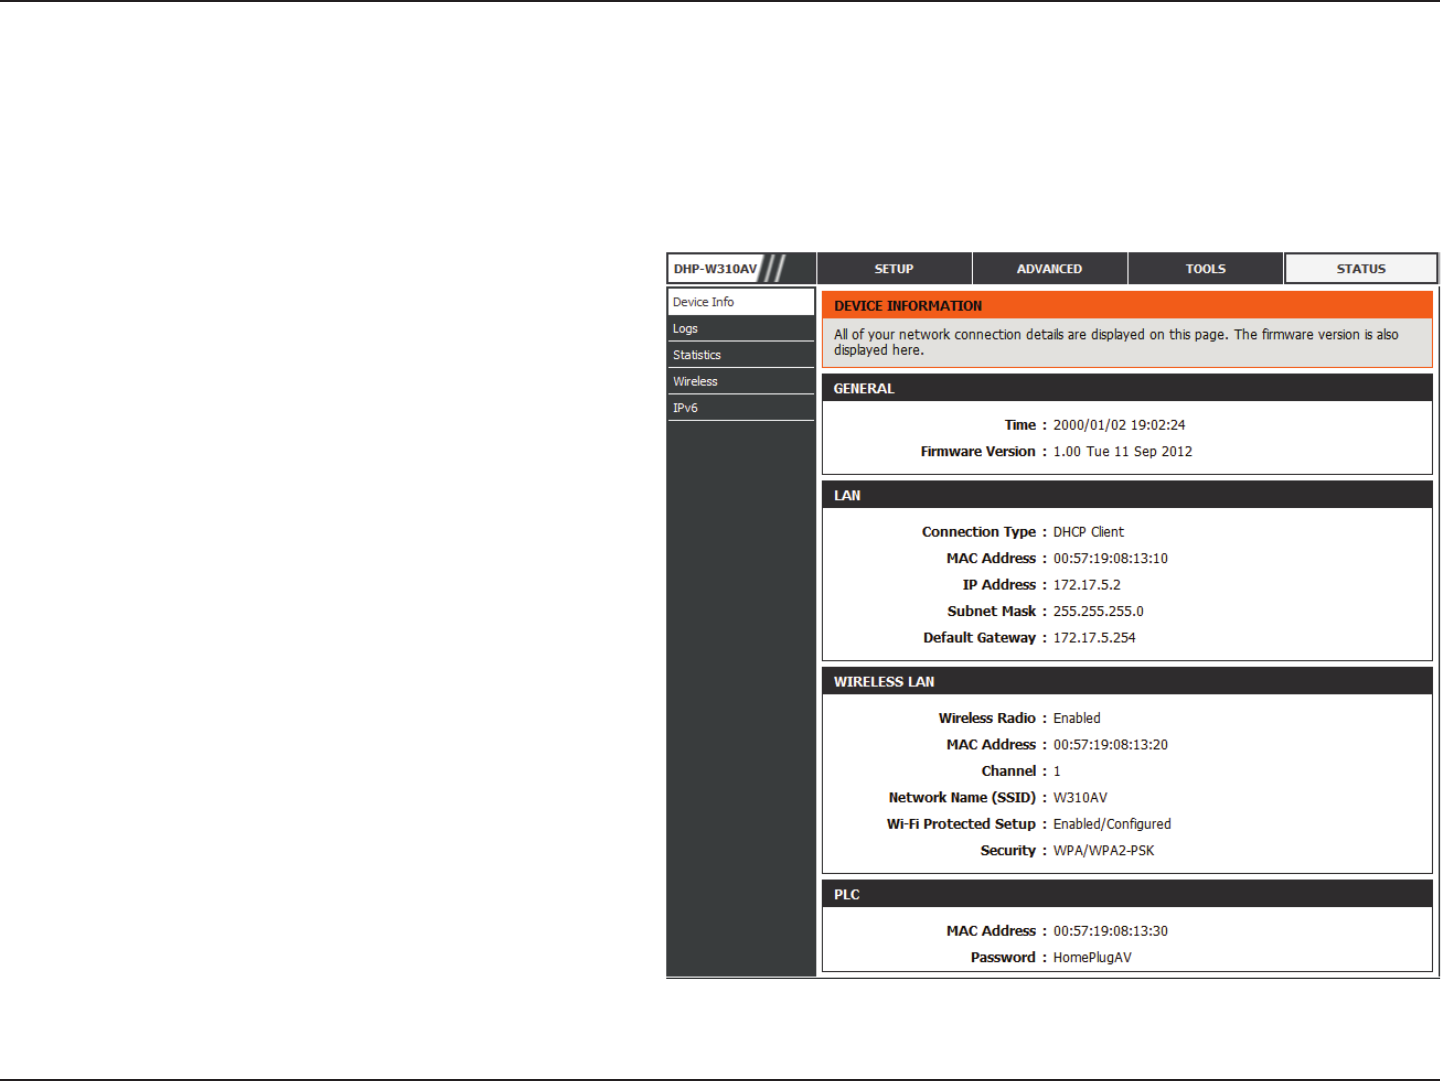Click the SSID value W310AV
Viewport: 1441px width, 1081px height.
pos(1080,798)
